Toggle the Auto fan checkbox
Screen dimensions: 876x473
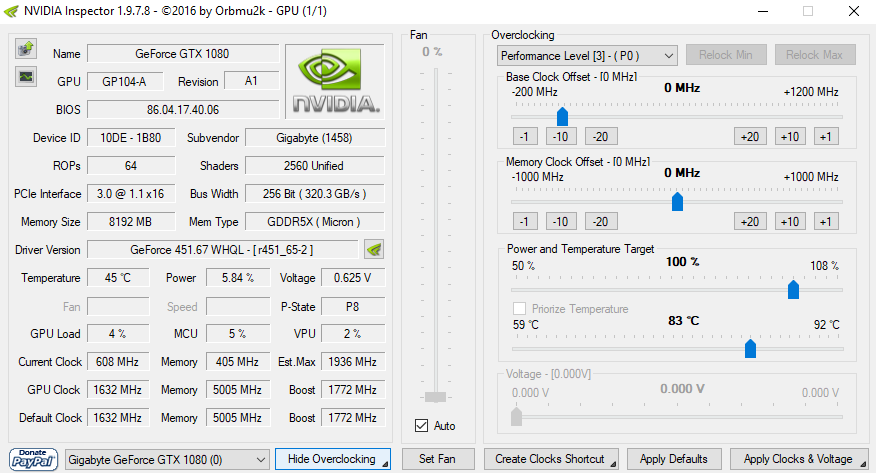(x=422, y=426)
